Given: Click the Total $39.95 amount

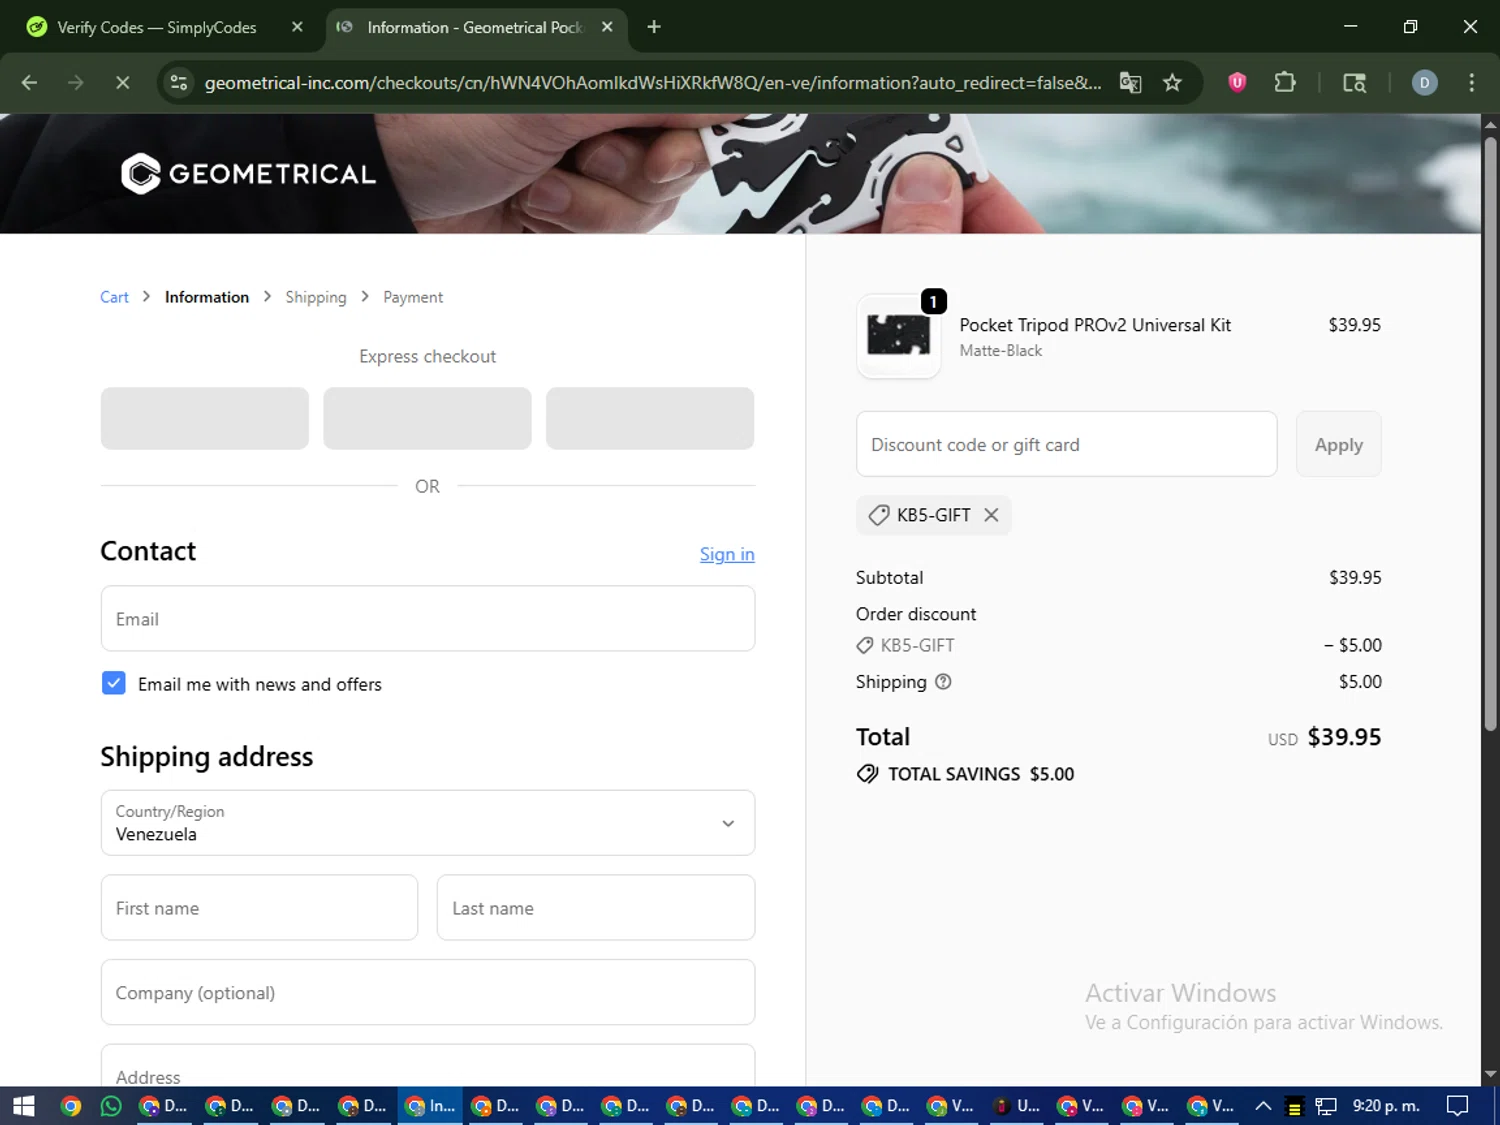Looking at the screenshot, I should (1344, 737).
